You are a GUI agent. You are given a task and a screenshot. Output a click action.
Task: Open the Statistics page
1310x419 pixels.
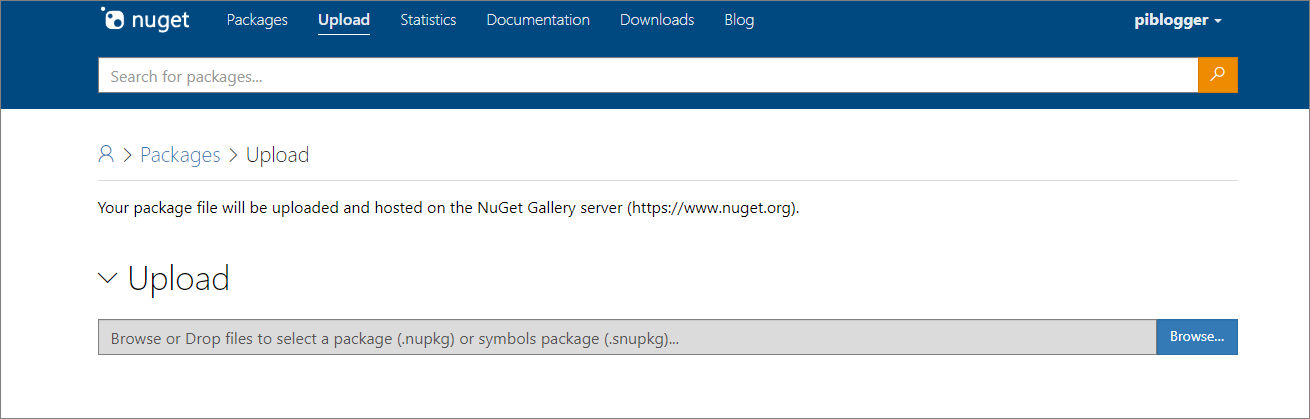[x=428, y=20]
